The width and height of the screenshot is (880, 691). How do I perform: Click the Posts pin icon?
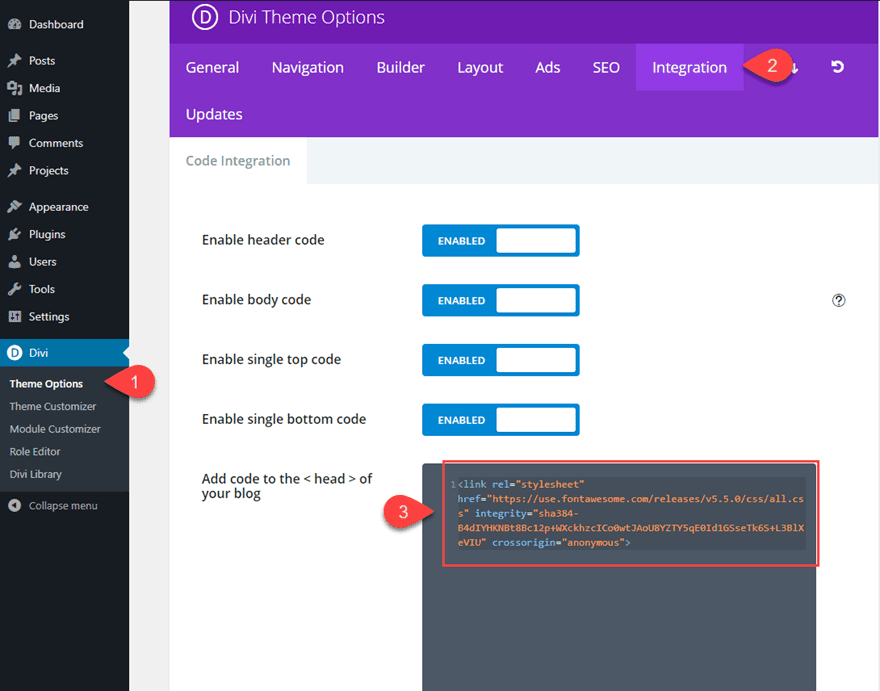(x=15, y=60)
